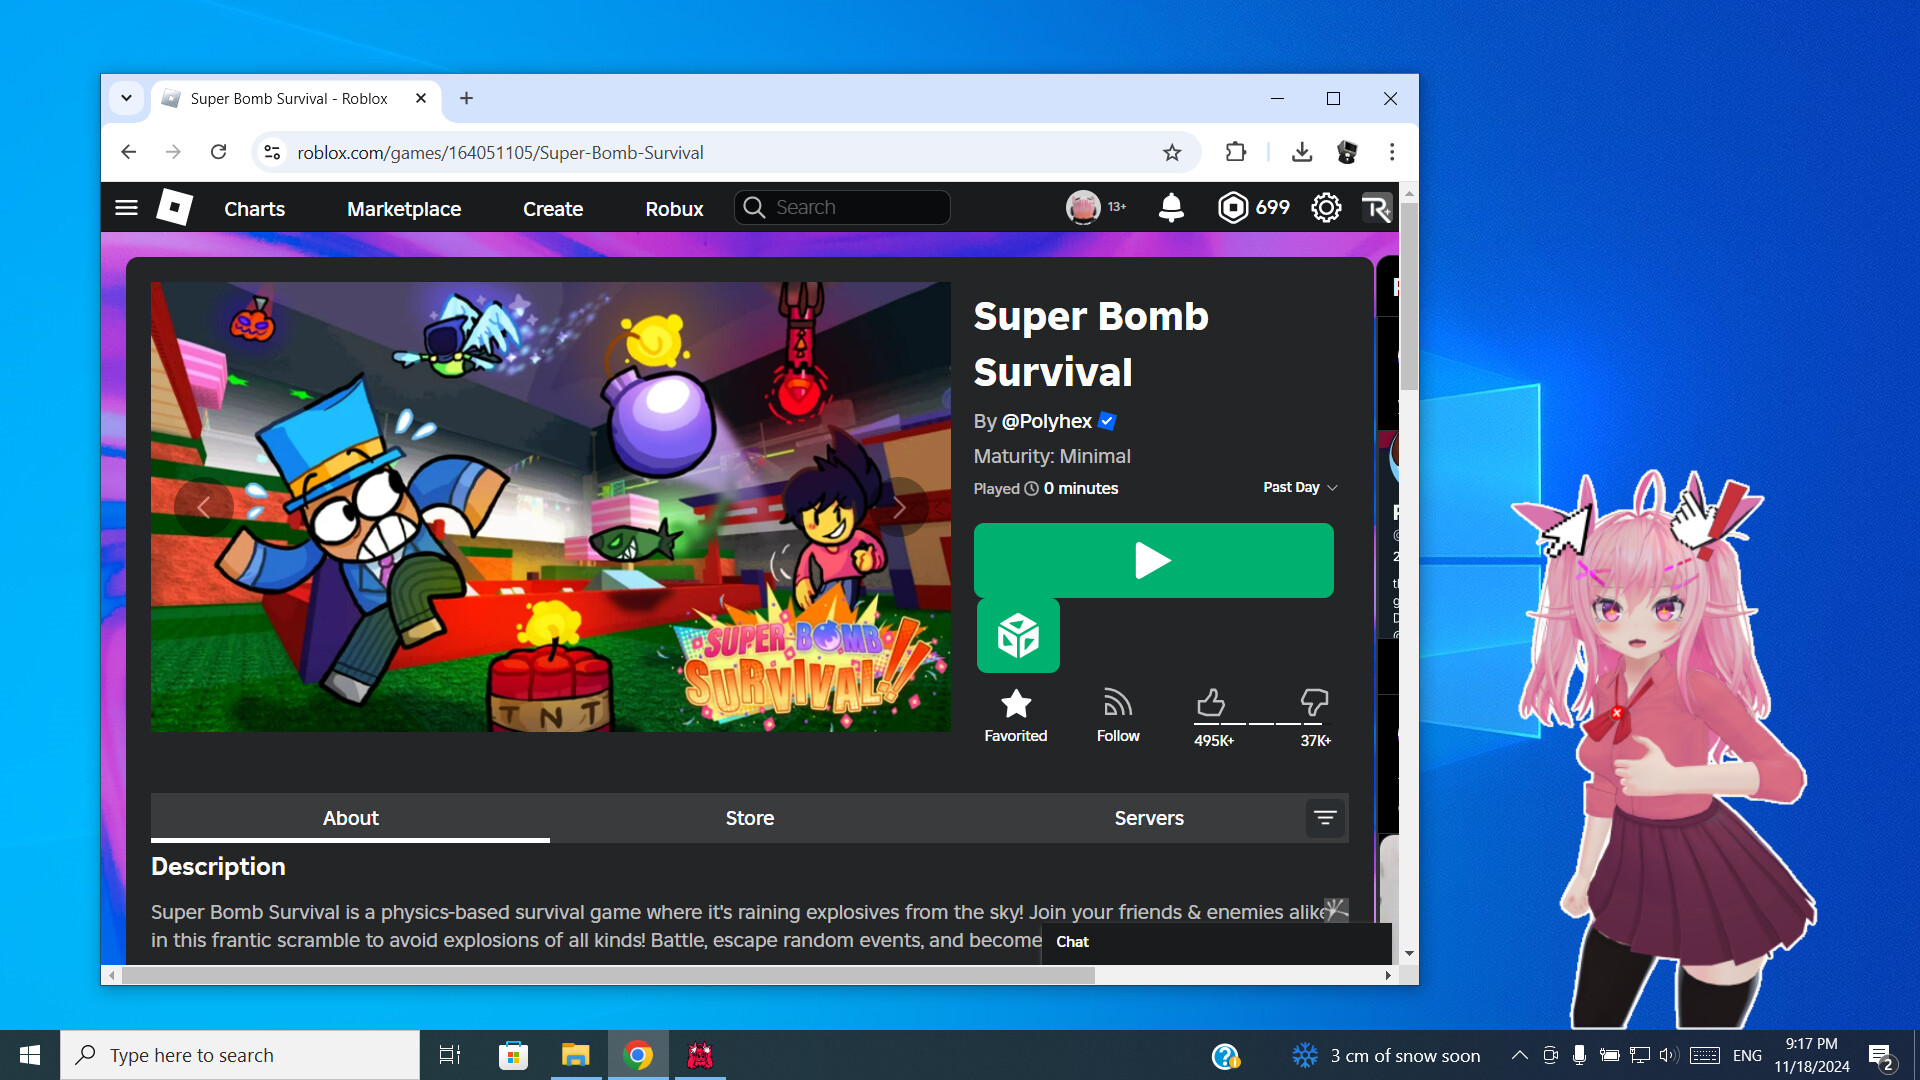Image resolution: width=1920 pixels, height=1080 pixels.
Task: Open @Polyhex creator profile link
Action: [1046, 421]
